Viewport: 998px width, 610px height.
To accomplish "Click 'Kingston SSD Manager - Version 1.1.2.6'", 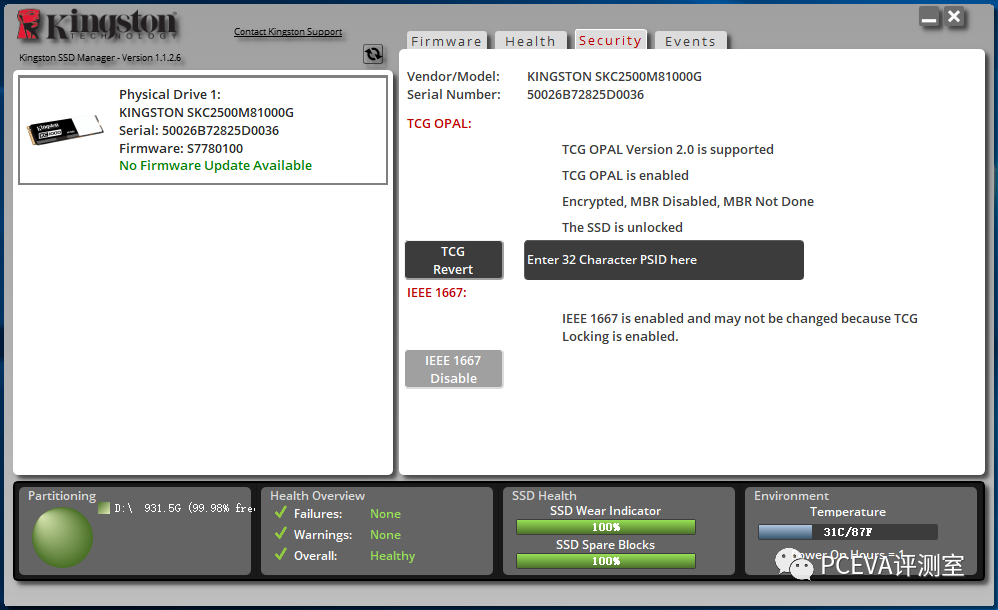I will click(x=100, y=57).
